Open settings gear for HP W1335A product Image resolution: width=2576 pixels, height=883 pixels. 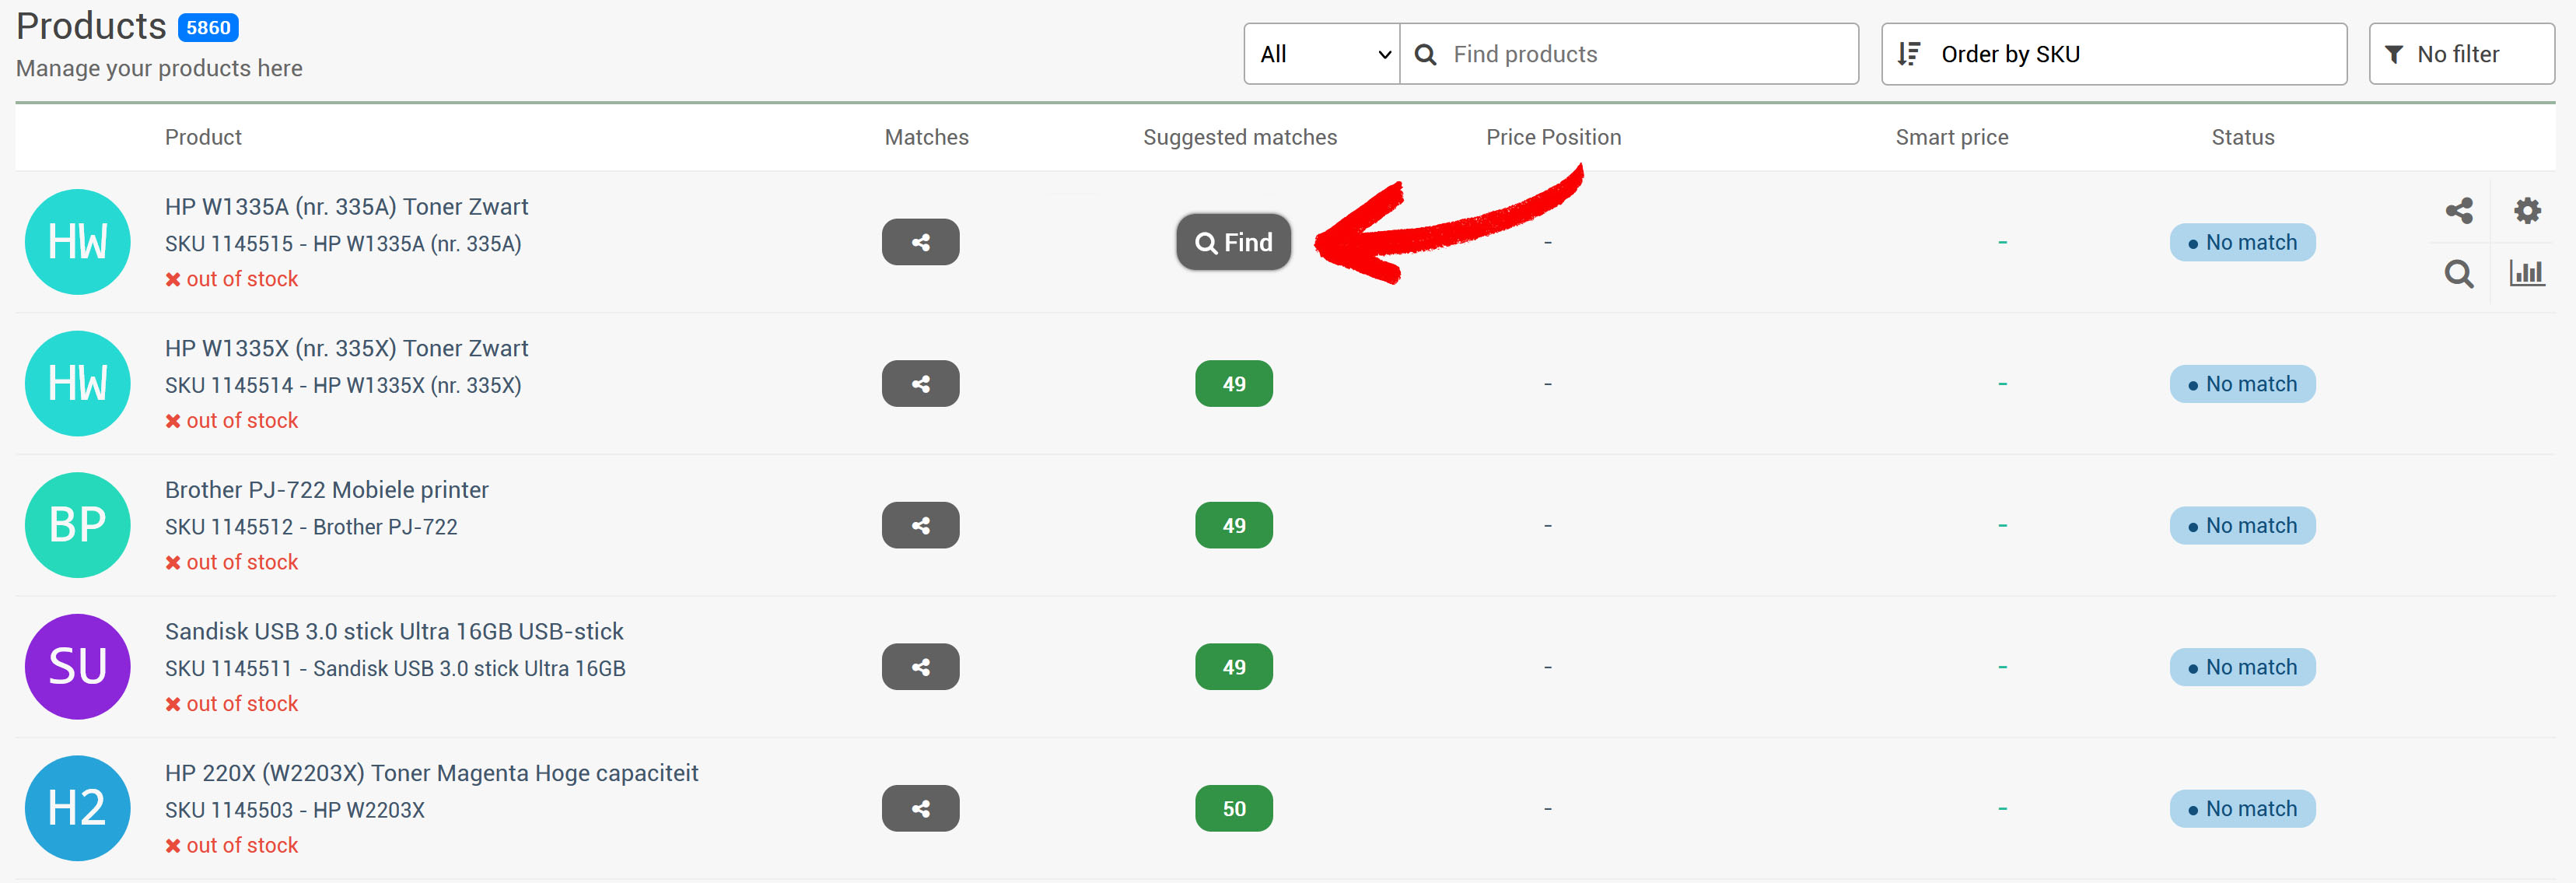(x=2526, y=210)
